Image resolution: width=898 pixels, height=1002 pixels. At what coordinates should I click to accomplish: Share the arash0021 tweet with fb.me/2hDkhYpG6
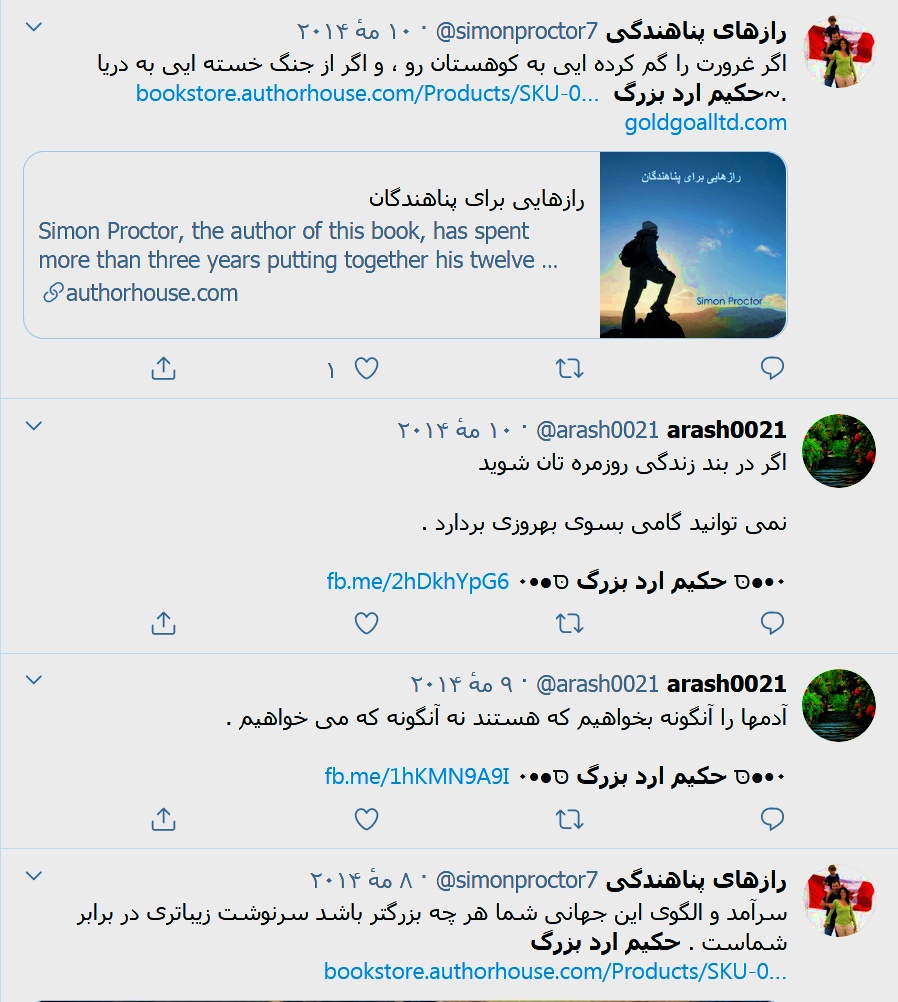coord(164,623)
